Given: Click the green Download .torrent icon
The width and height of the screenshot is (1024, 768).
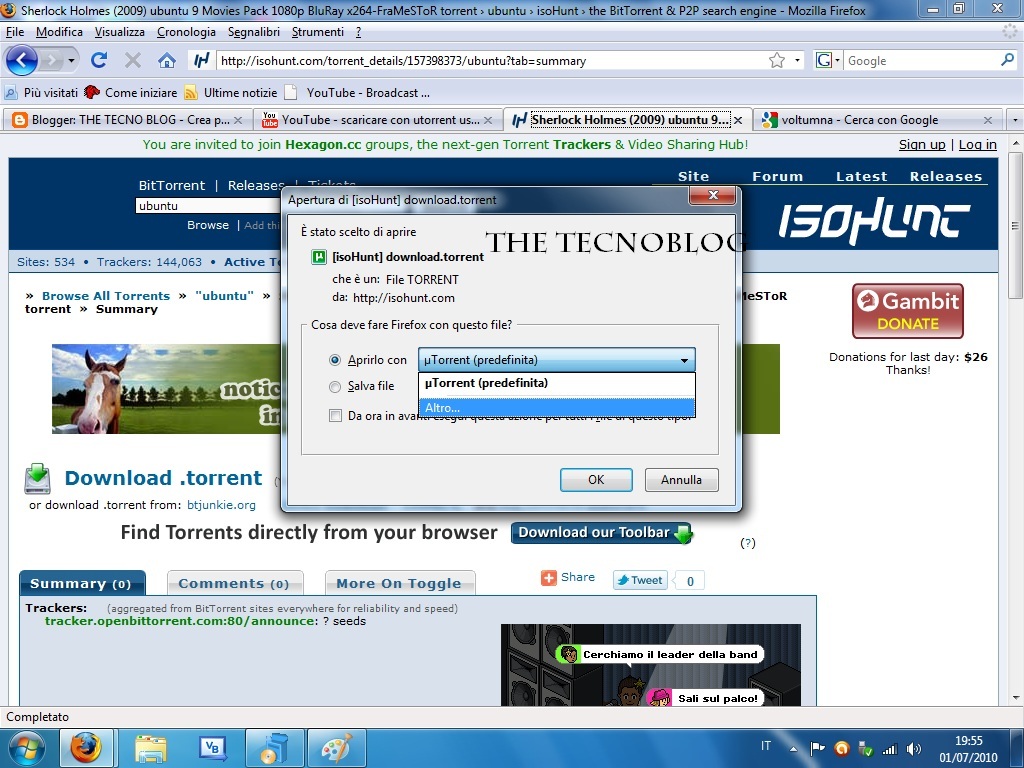Looking at the screenshot, I should [37, 478].
